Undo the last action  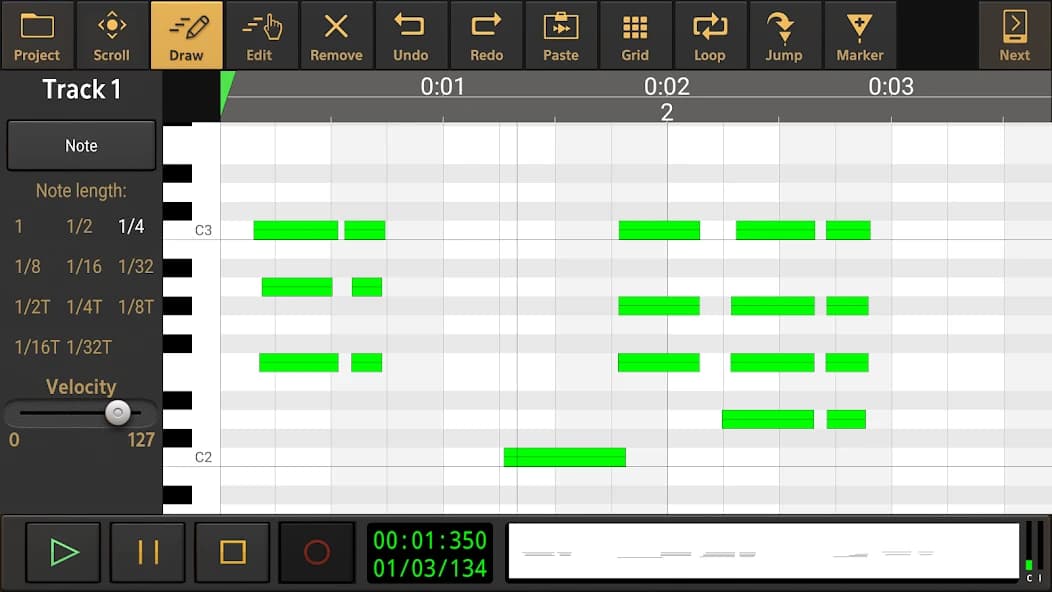click(412, 35)
